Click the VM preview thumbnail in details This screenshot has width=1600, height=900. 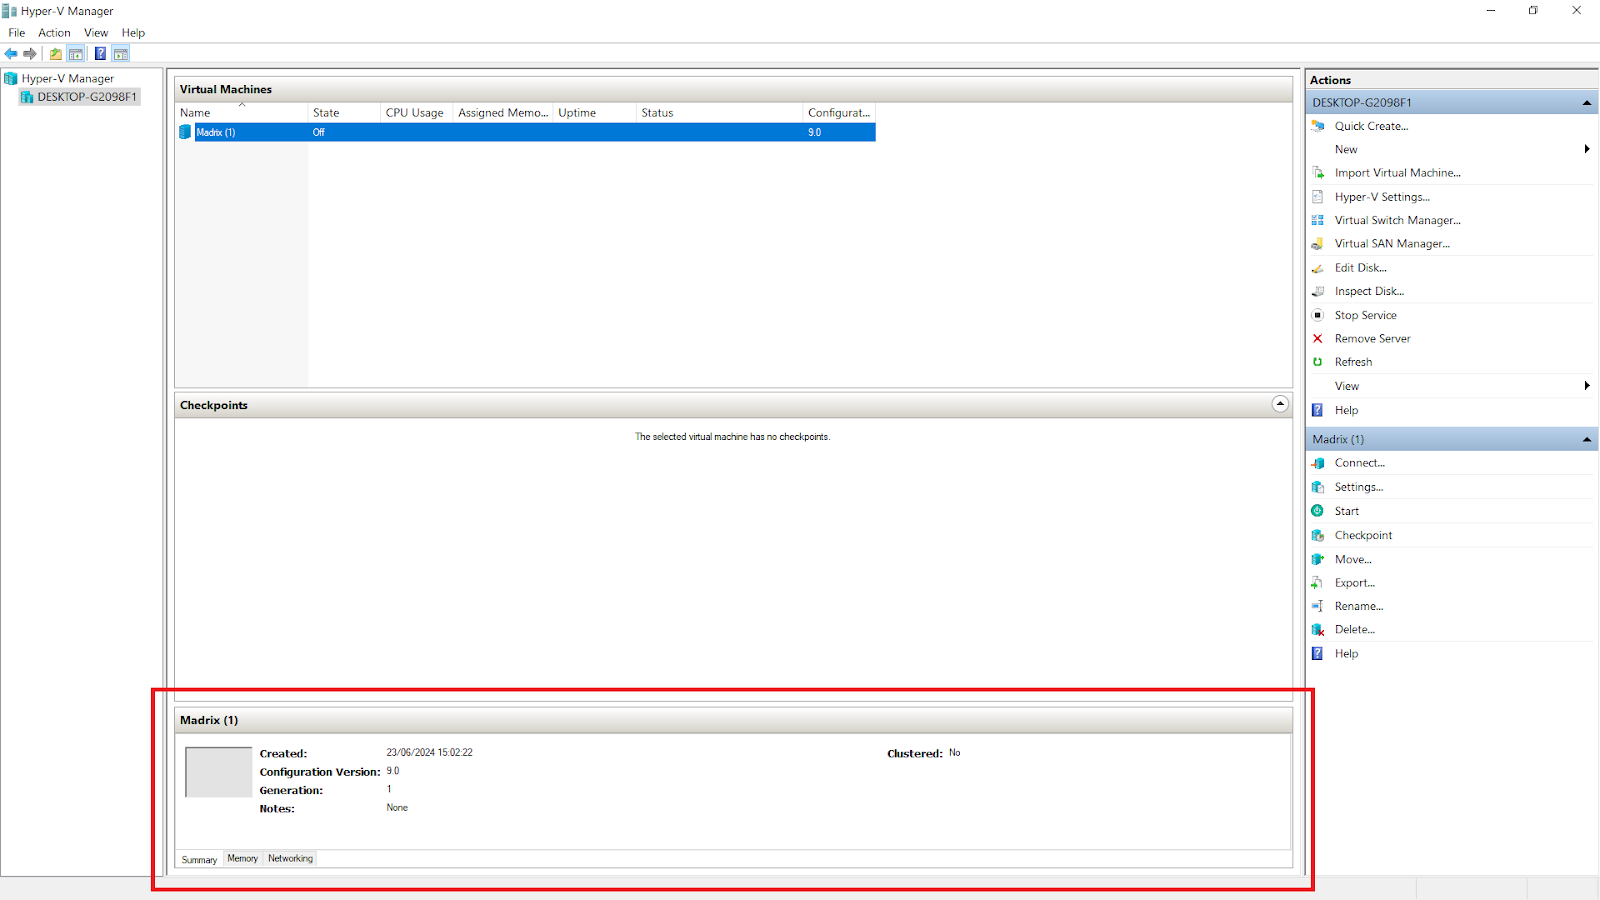point(218,772)
